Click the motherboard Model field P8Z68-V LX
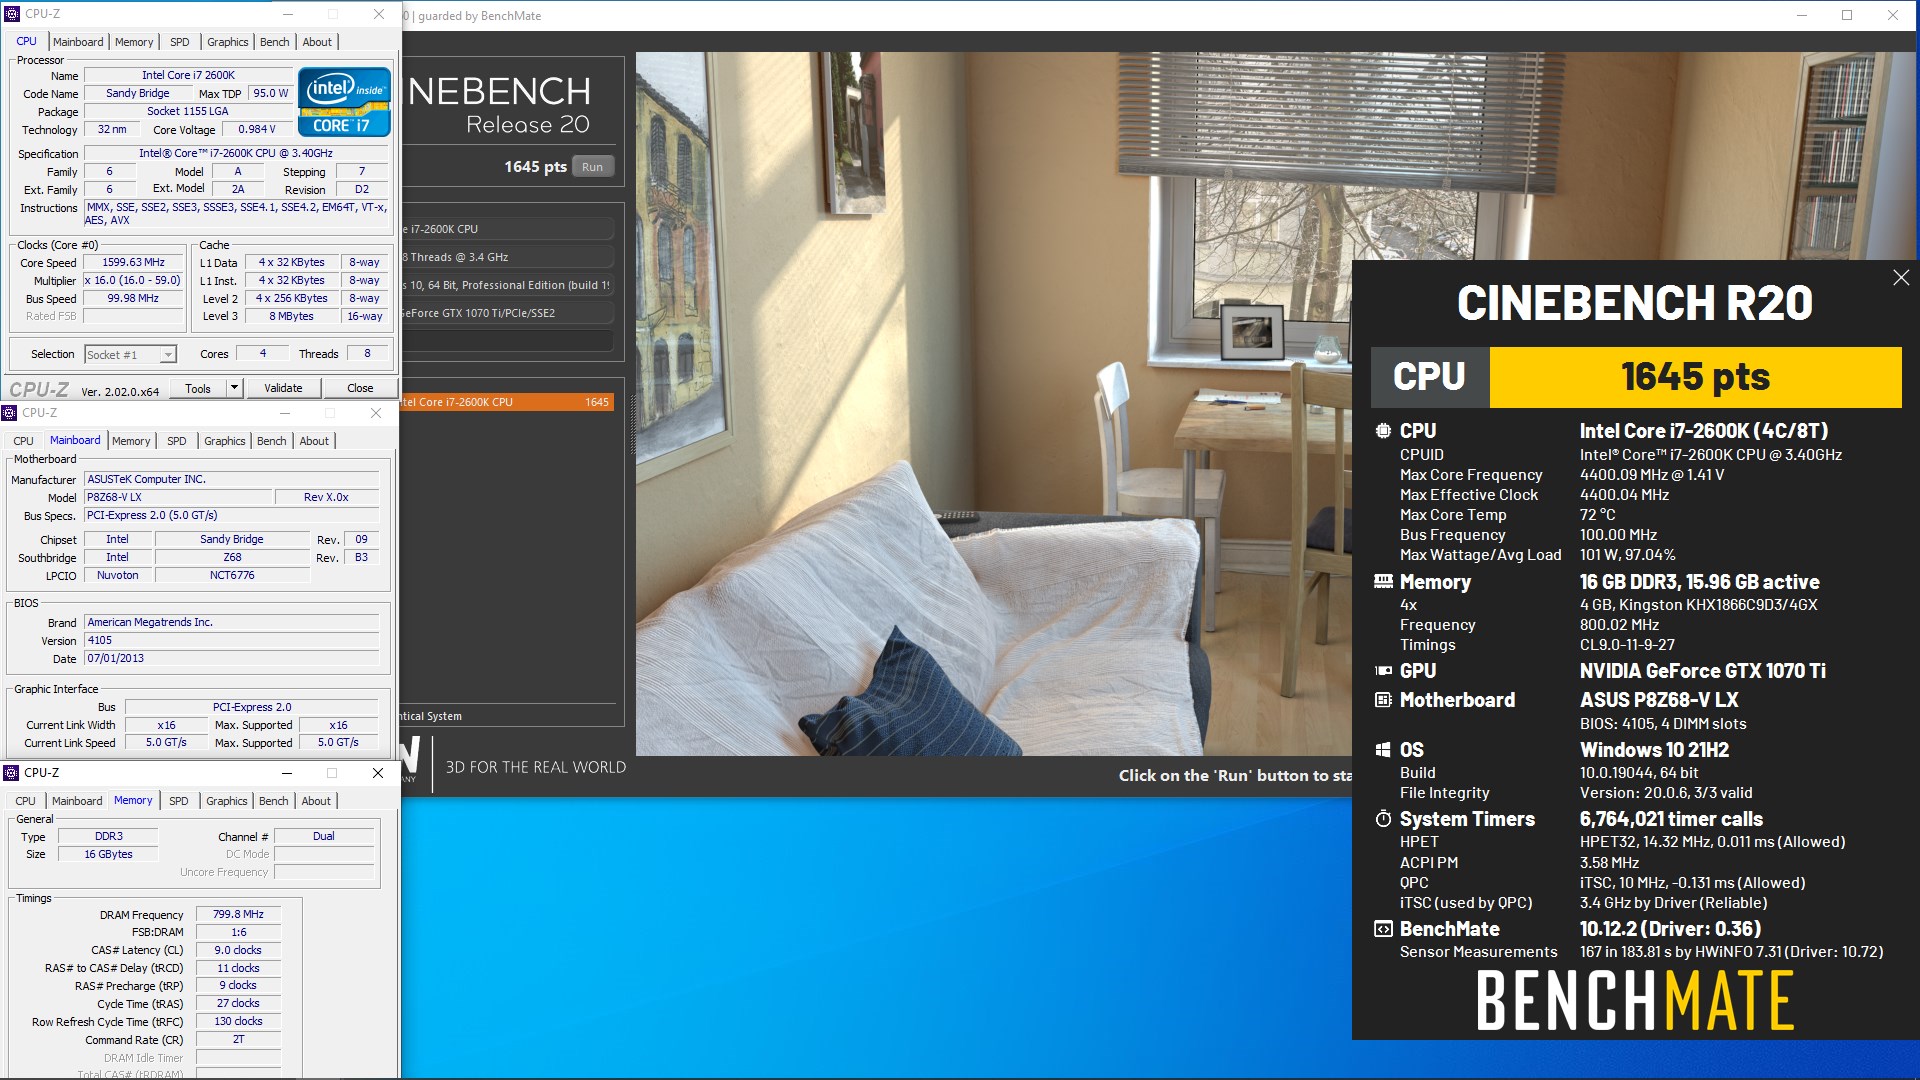The image size is (1920, 1080). (178, 497)
